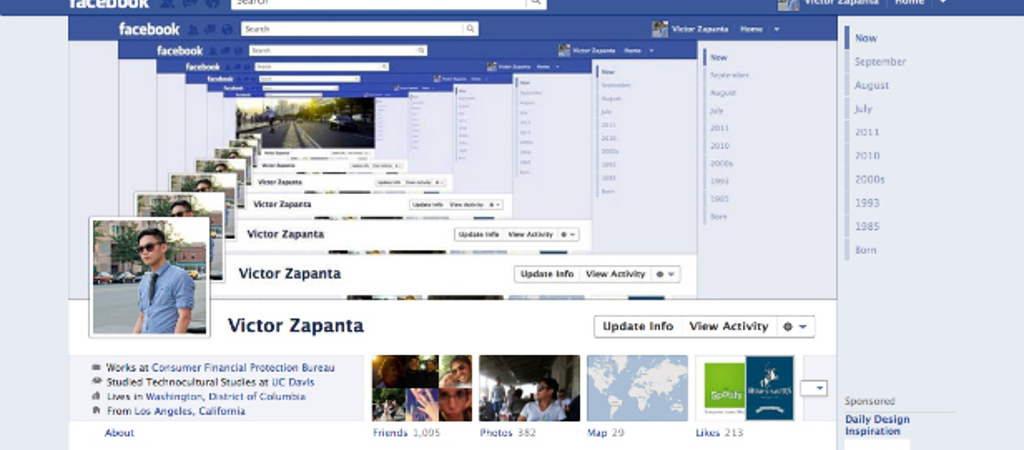
Task: Click the second-largest View Activity button
Action: coord(615,274)
